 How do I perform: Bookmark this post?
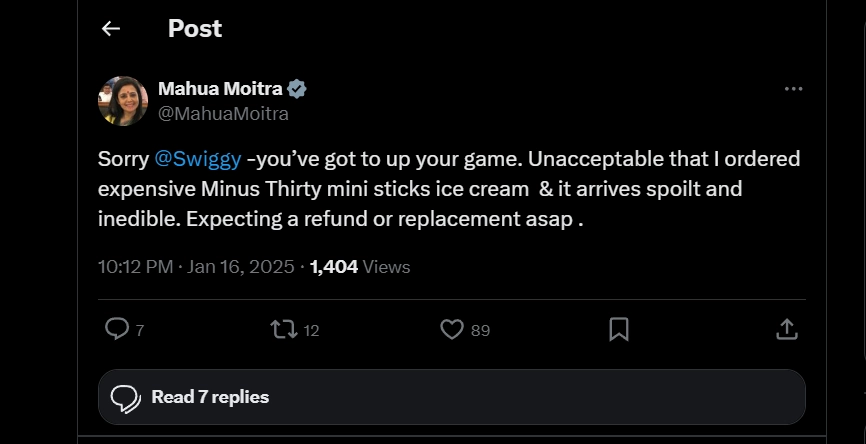[619, 328]
